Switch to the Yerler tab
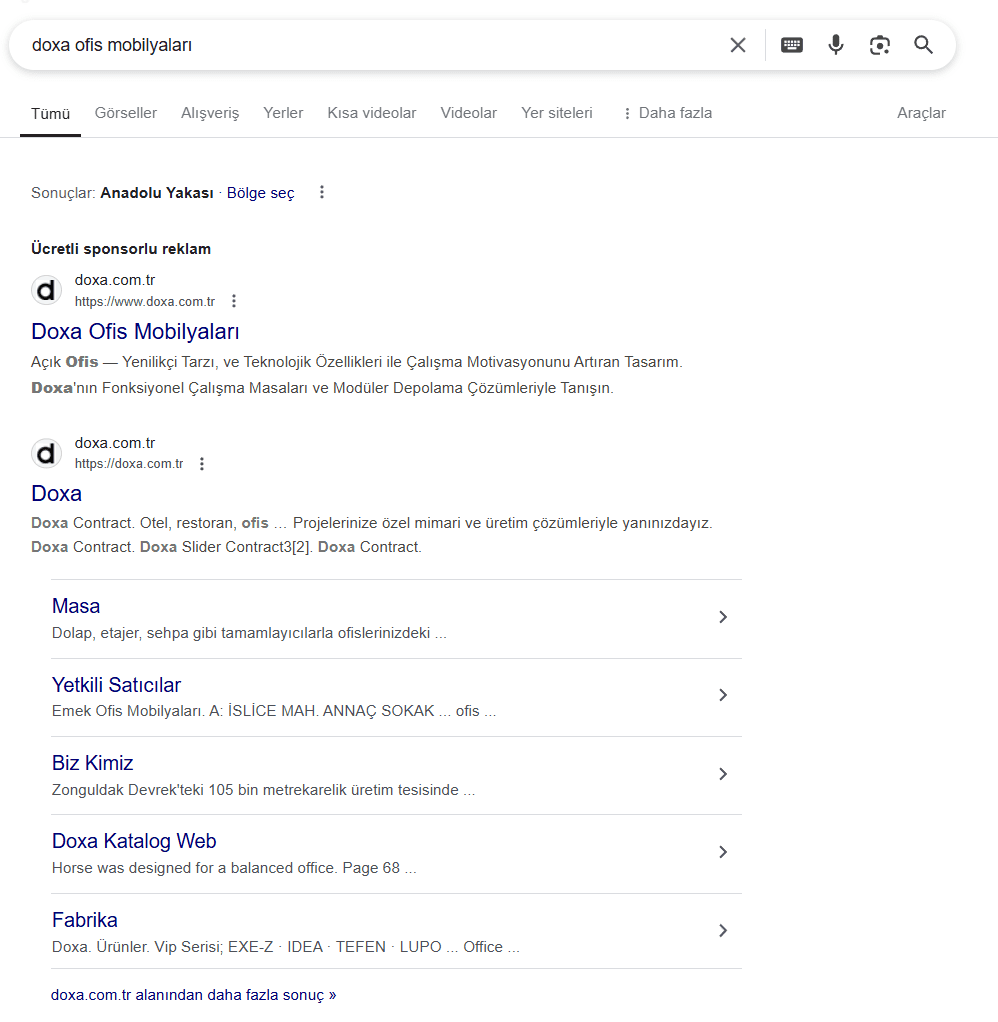This screenshot has height=1022, width=998. tap(283, 113)
